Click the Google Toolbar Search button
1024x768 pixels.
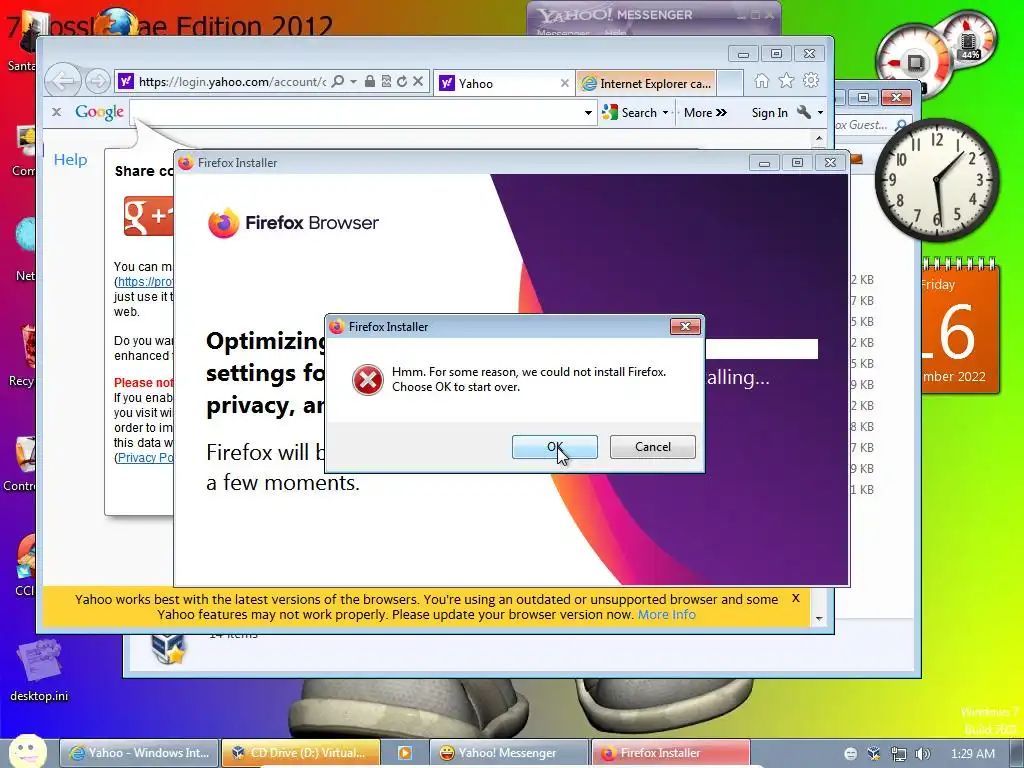click(630, 113)
